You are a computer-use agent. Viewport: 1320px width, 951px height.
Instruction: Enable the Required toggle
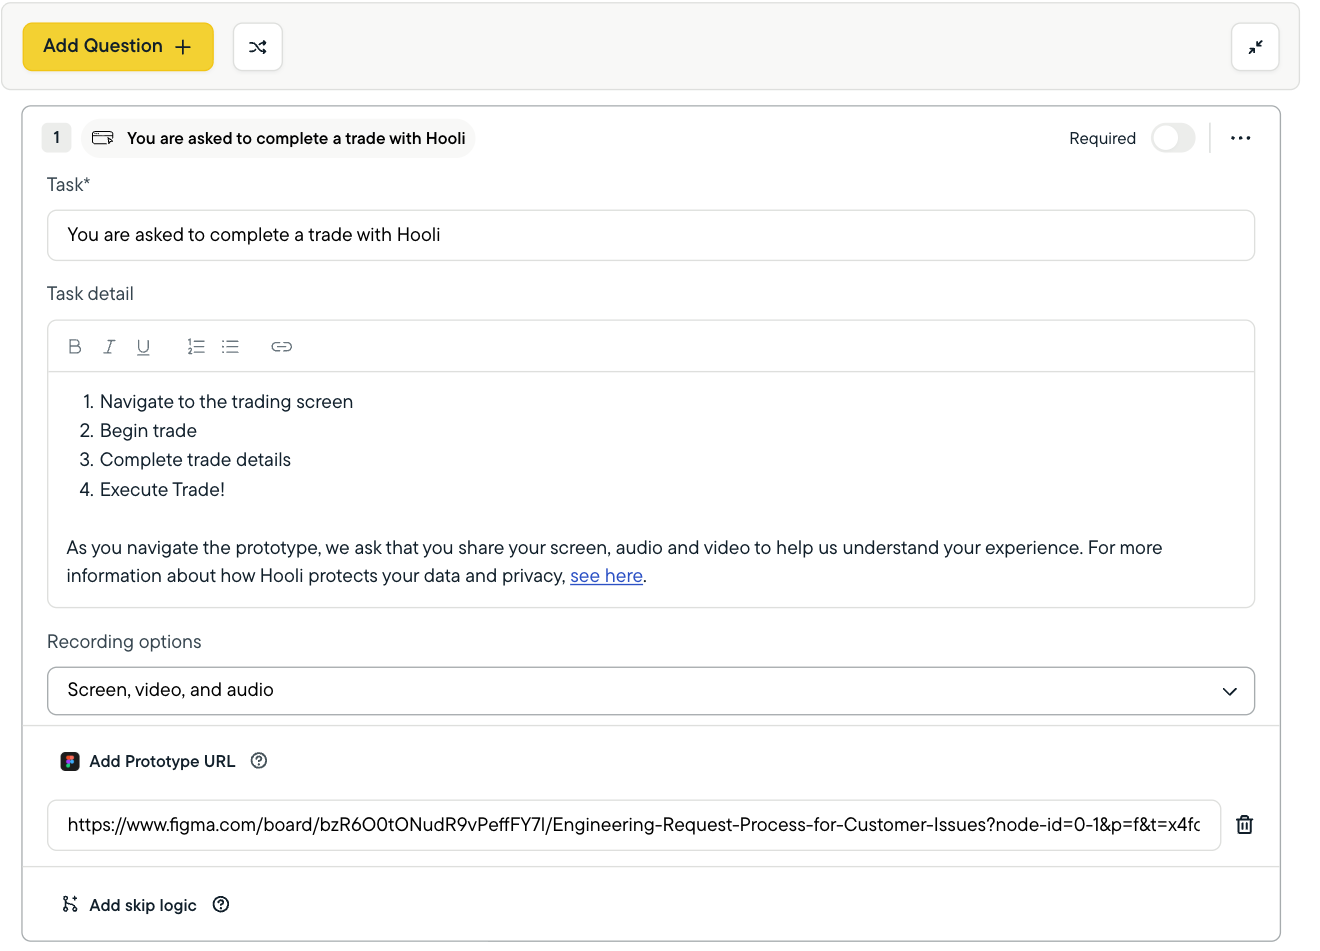(x=1172, y=138)
